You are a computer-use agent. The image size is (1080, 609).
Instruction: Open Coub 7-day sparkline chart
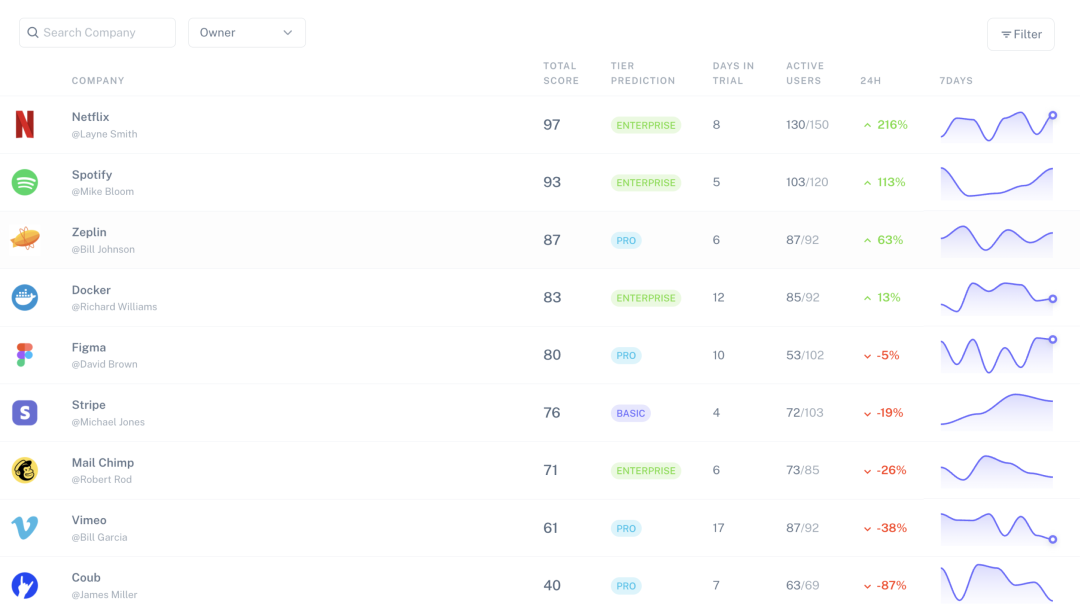click(997, 584)
